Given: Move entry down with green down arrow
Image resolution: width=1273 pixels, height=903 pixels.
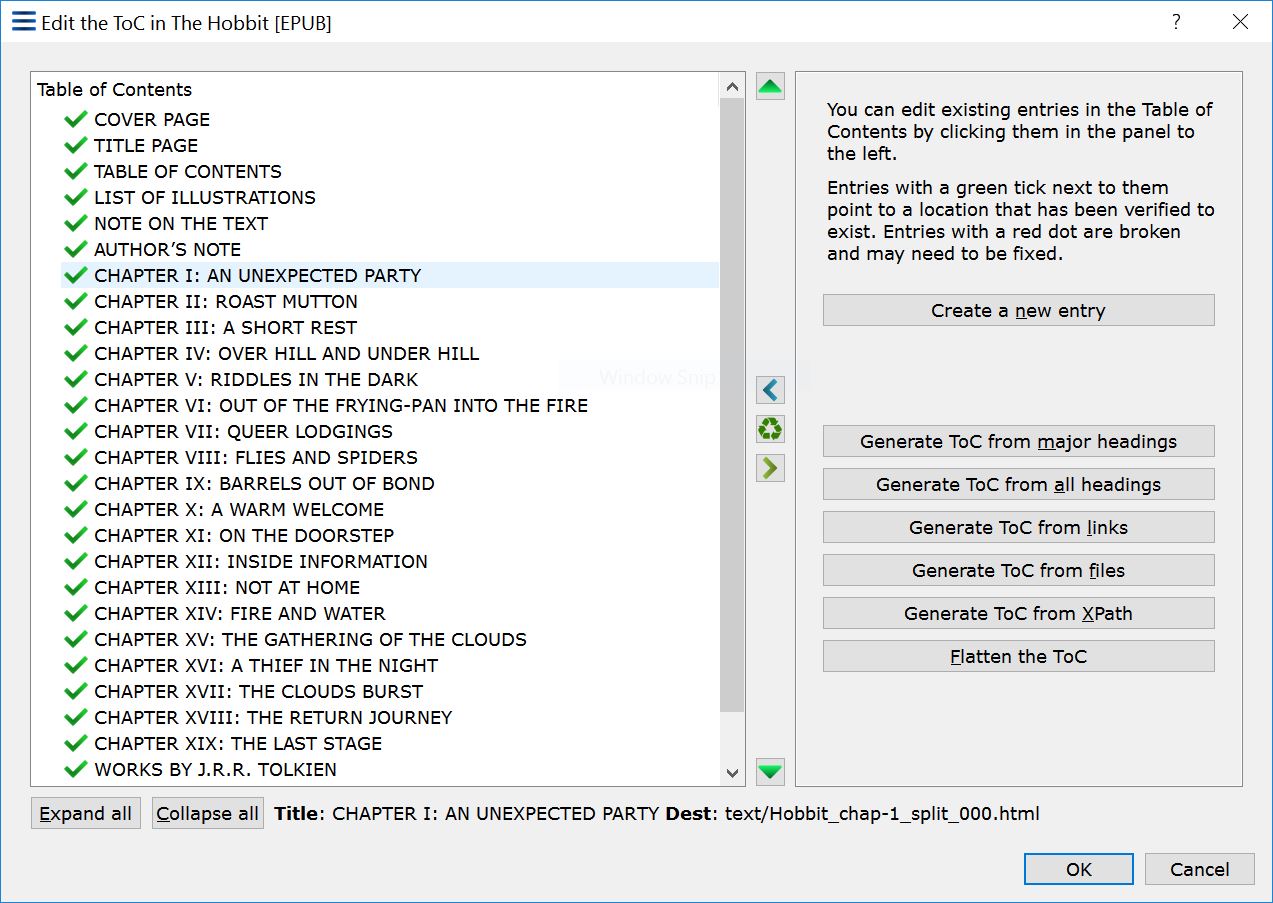Looking at the screenshot, I should (770, 772).
